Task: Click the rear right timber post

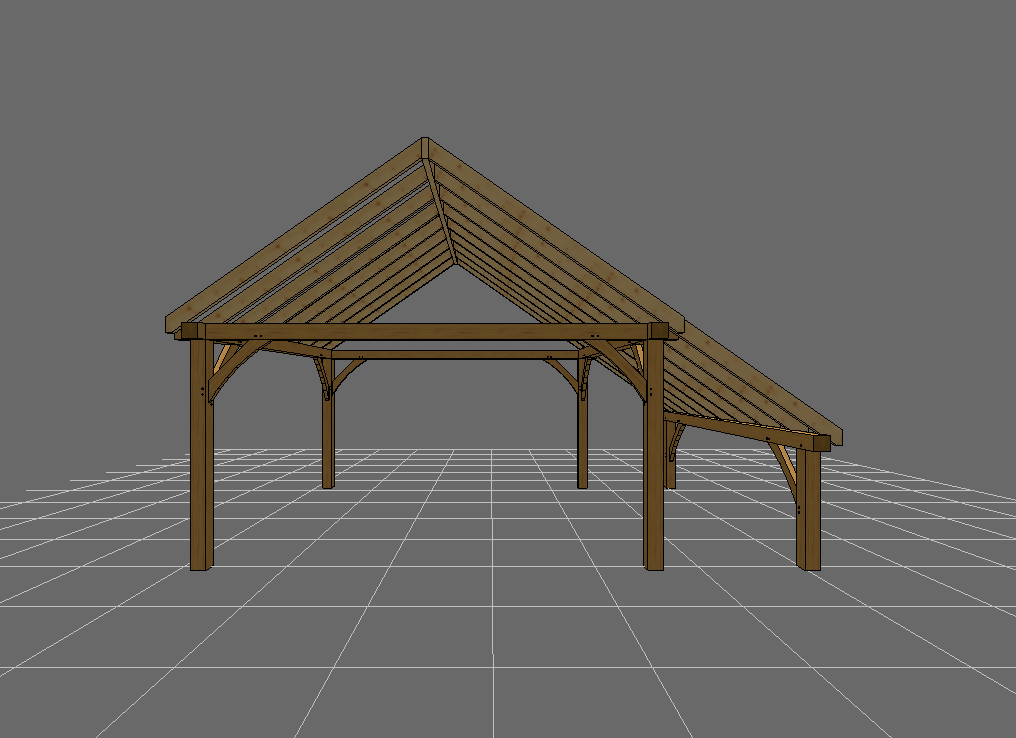Action: (582, 430)
